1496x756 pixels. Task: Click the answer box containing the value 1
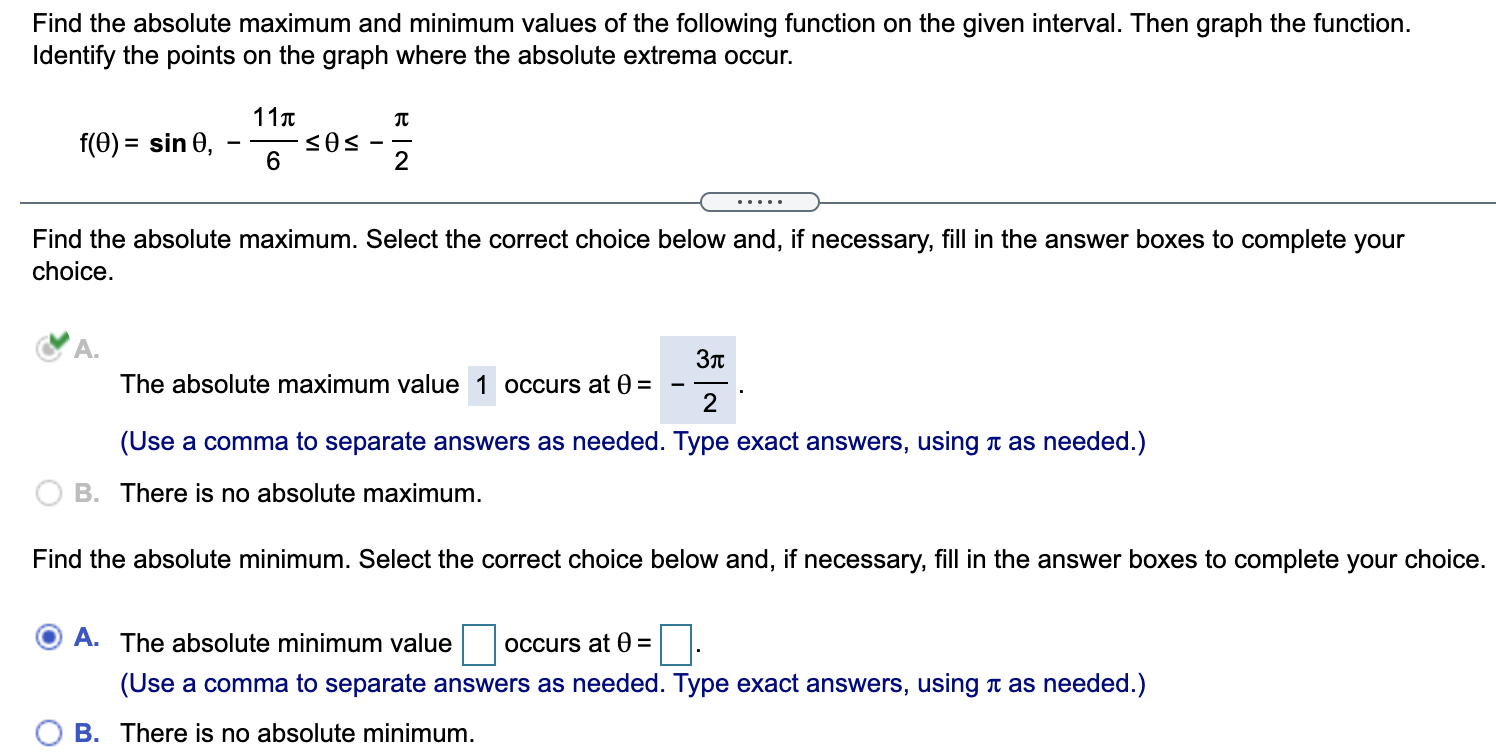483,384
